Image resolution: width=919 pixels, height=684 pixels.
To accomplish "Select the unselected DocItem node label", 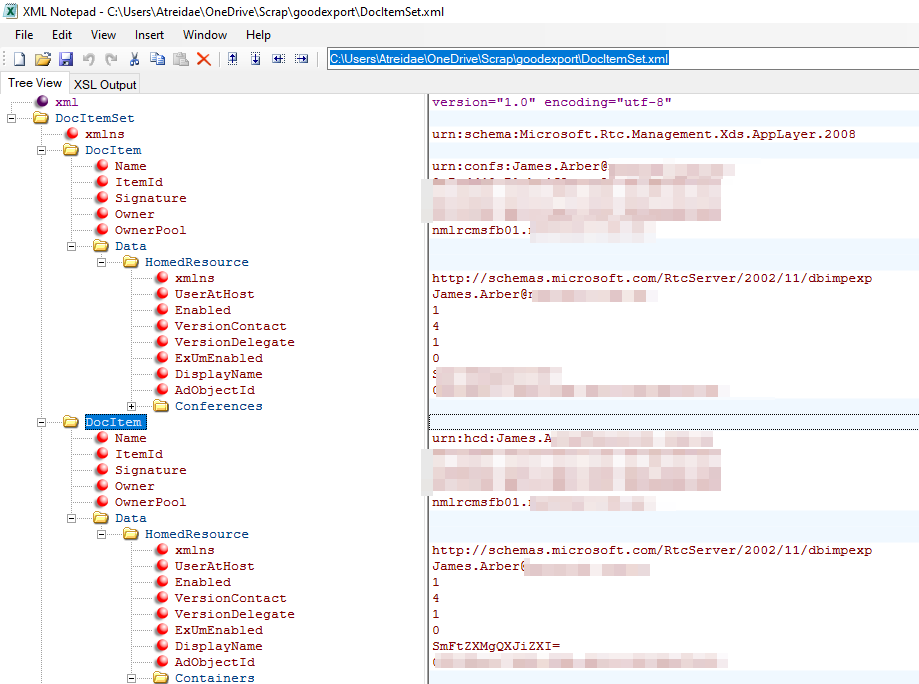I will pyautogui.click(x=113, y=150).
